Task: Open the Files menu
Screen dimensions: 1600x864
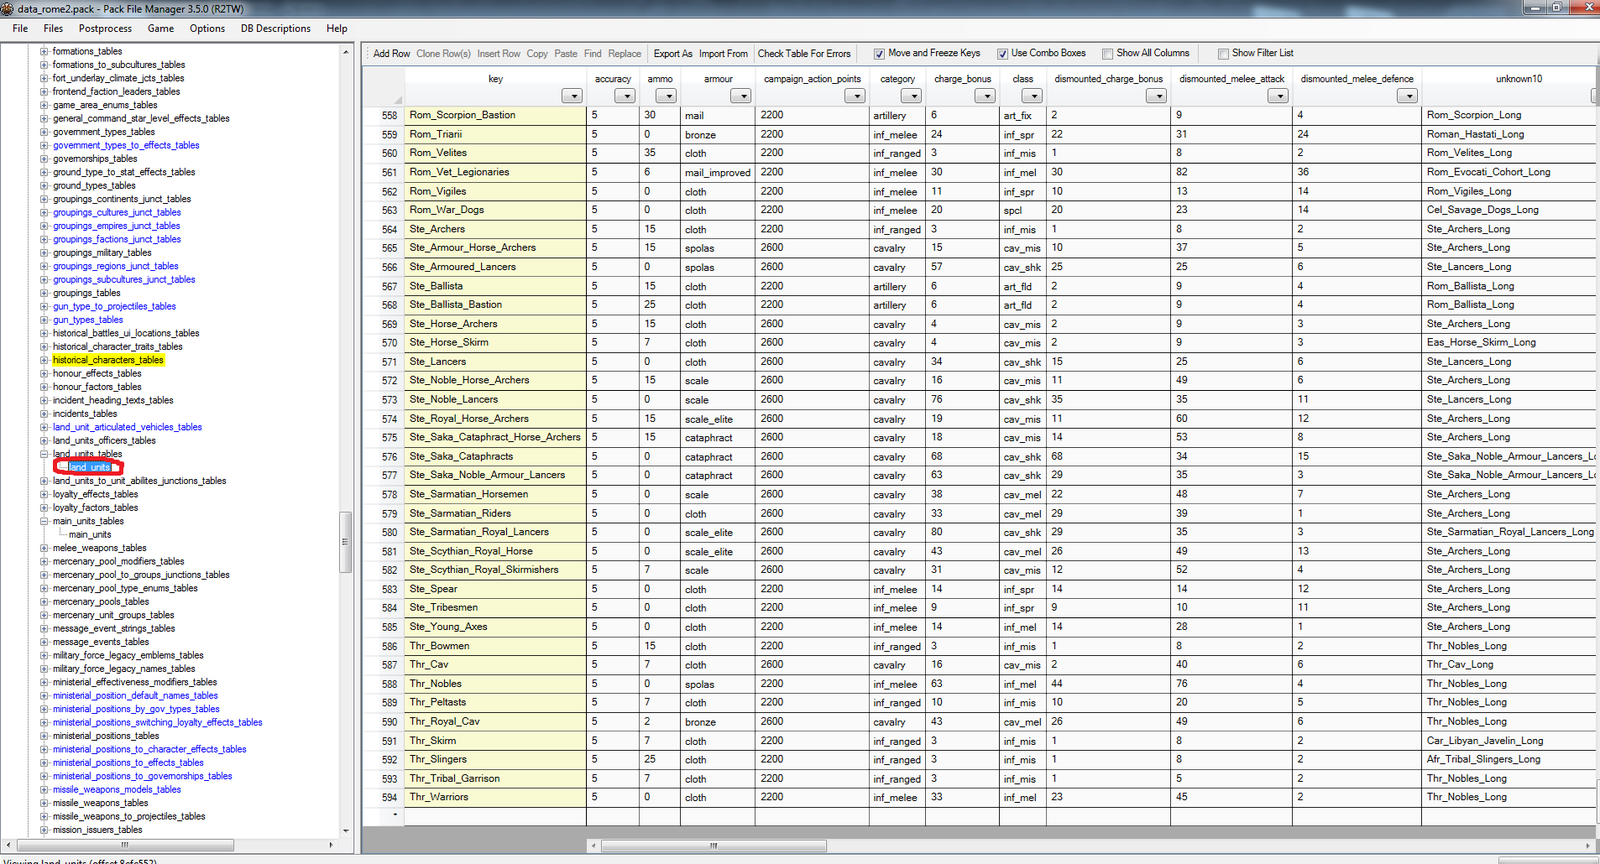Action: (x=53, y=29)
